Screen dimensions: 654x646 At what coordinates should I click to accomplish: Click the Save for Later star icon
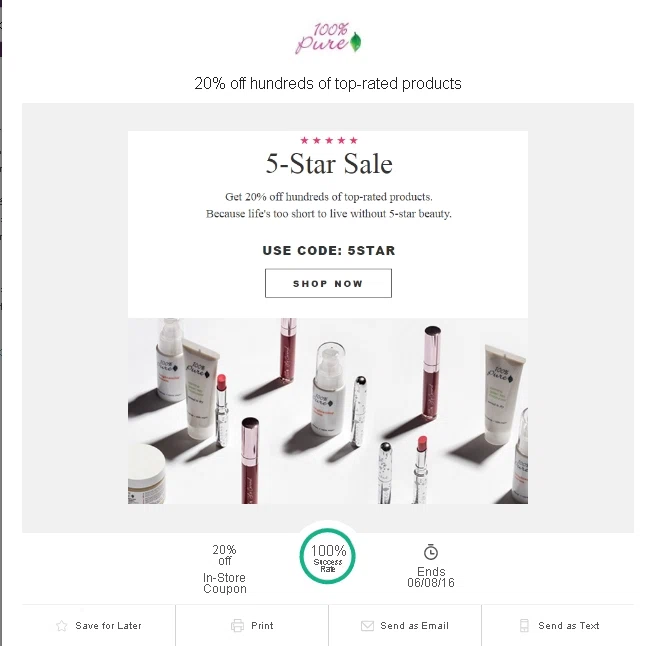point(62,626)
